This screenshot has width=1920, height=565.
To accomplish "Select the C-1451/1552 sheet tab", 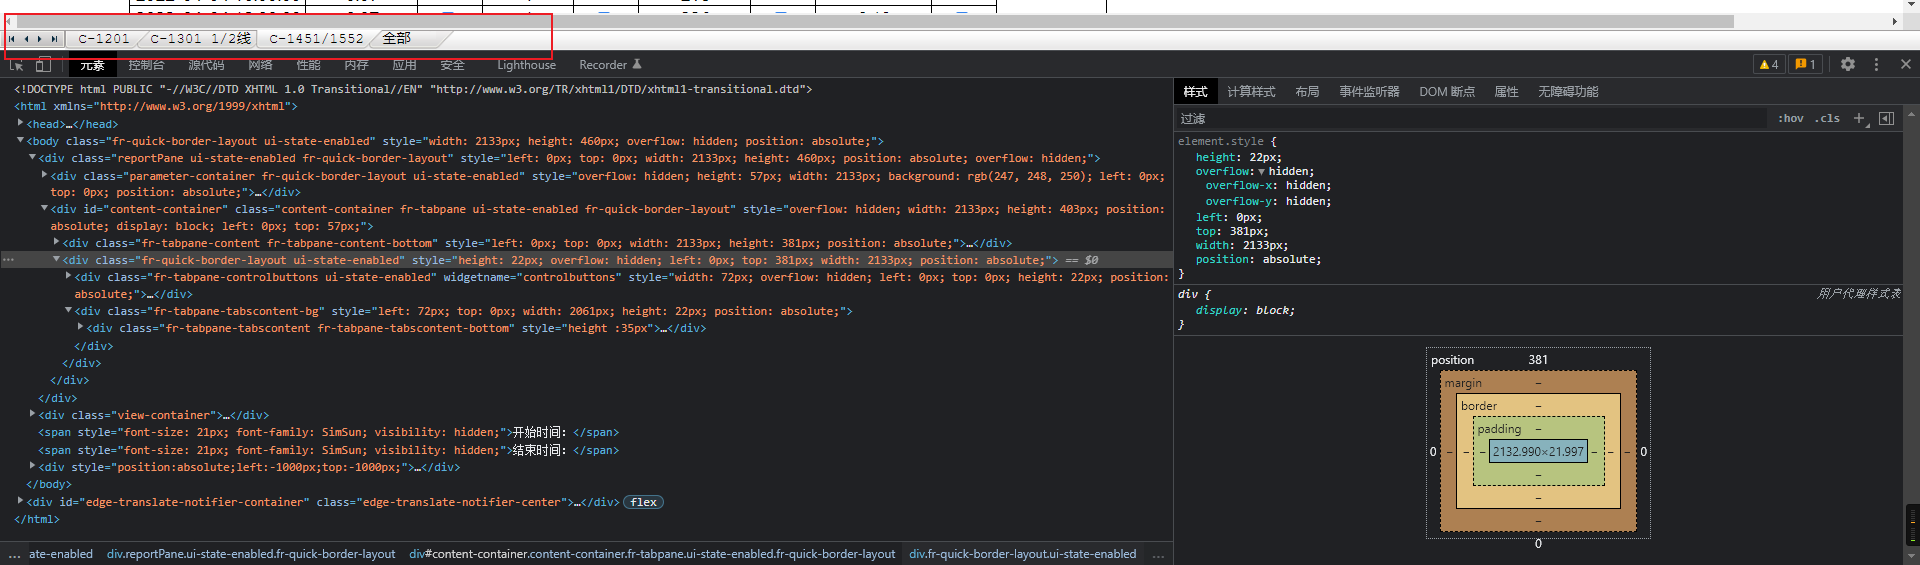I will [x=316, y=39].
